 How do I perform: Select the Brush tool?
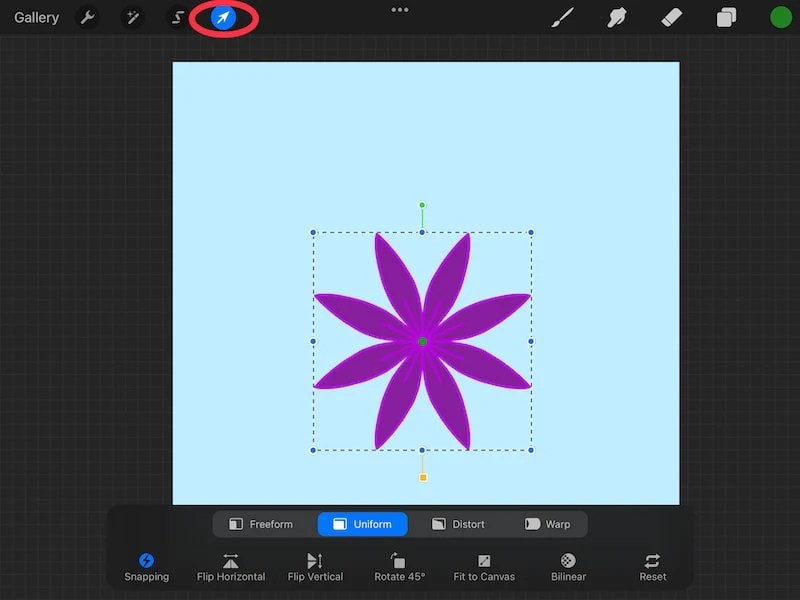[x=562, y=17]
